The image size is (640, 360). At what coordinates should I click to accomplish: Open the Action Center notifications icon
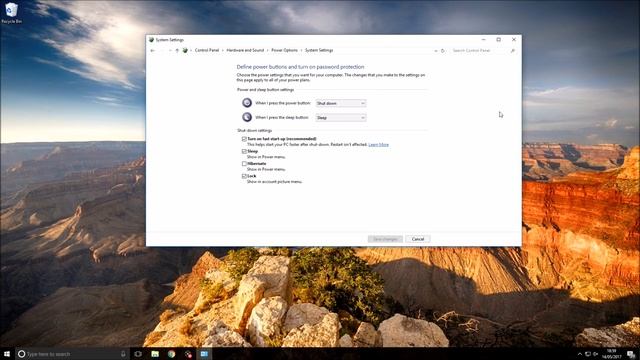(631, 354)
